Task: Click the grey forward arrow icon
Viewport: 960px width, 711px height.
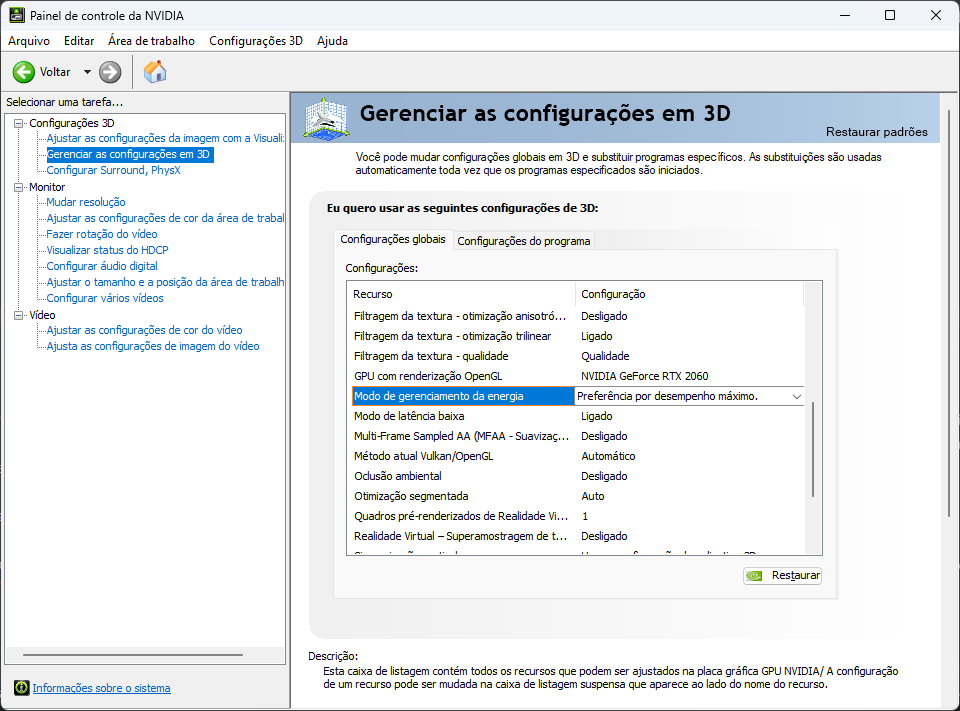Action: [x=110, y=72]
